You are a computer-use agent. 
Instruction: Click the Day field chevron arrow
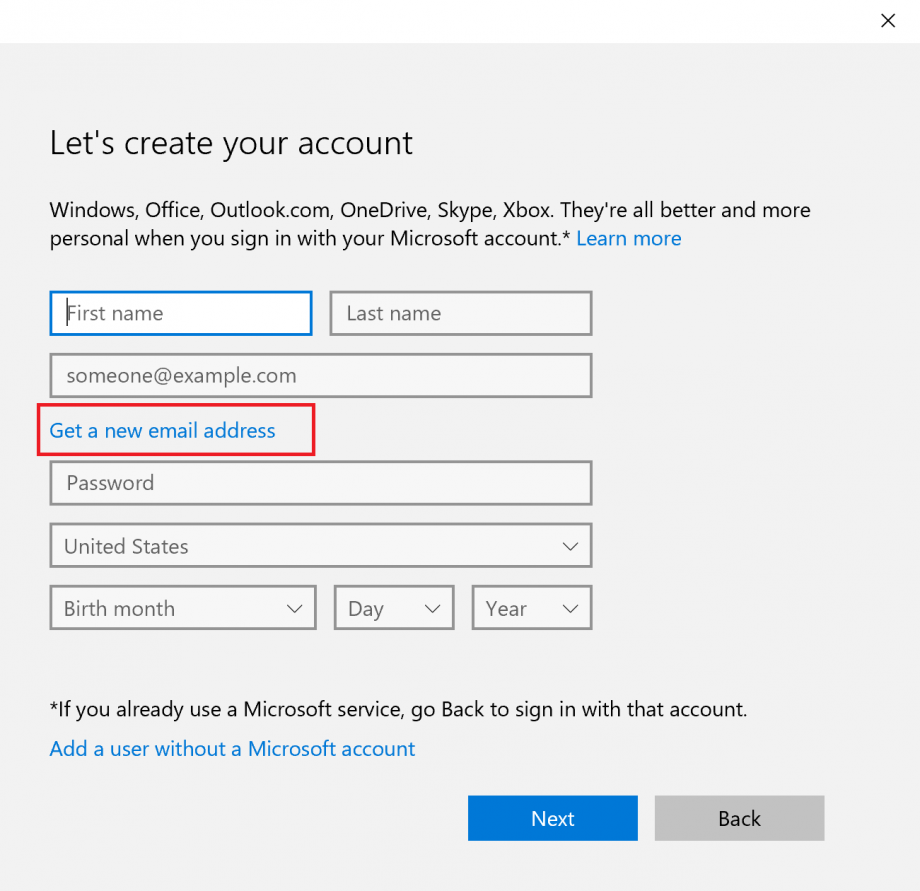click(432, 607)
